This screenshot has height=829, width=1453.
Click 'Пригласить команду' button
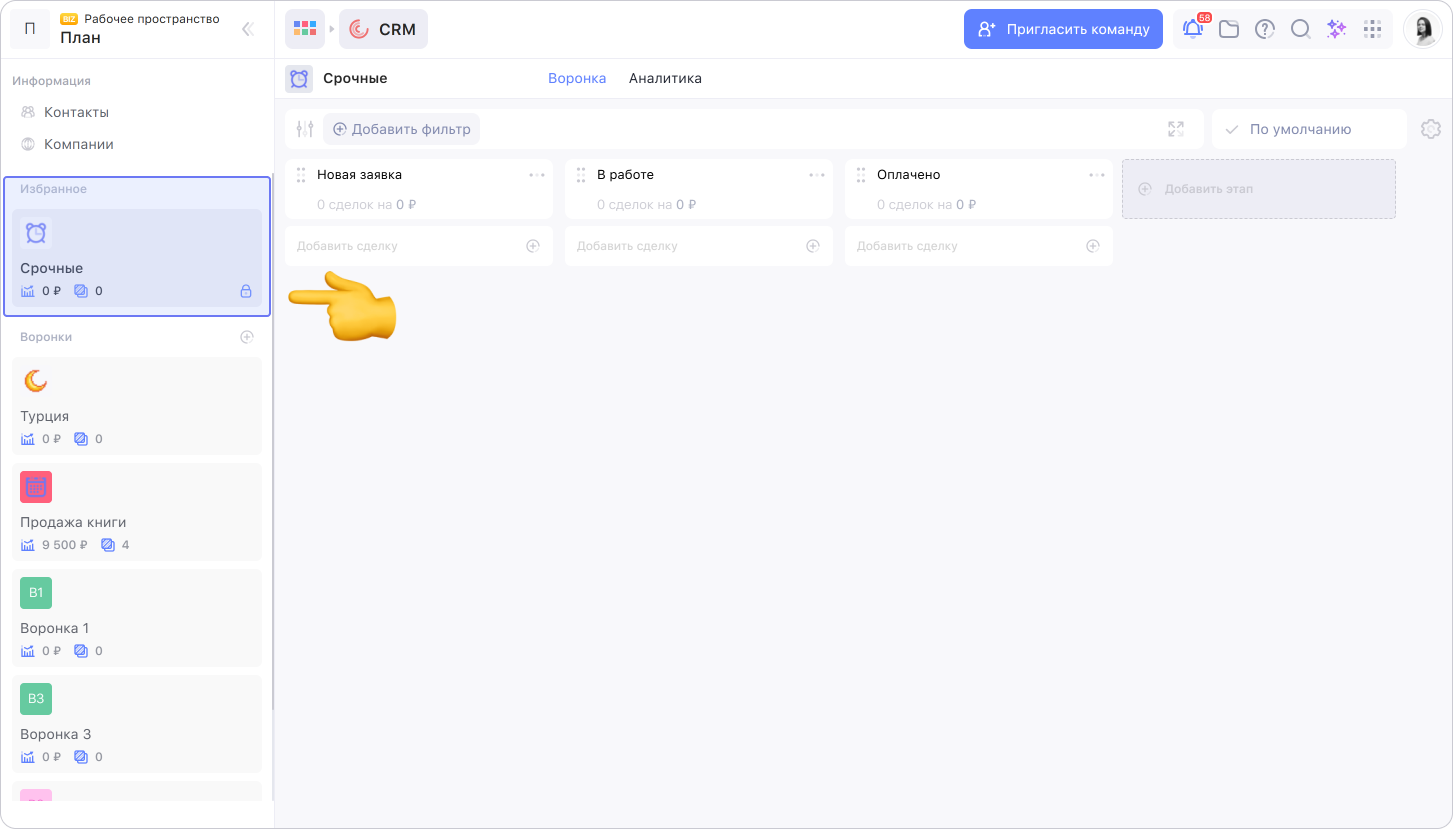pos(1063,29)
